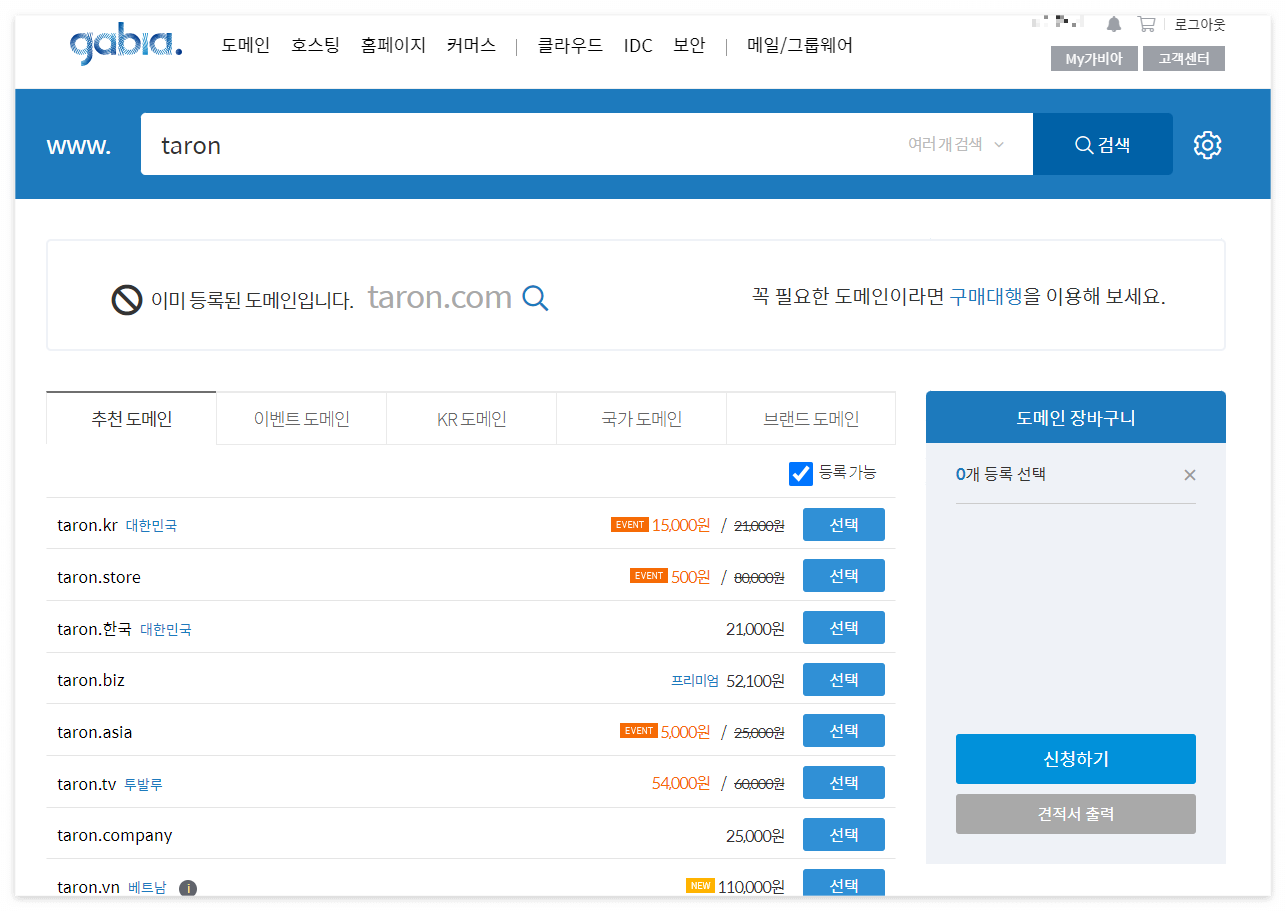
Task: Click magnifier icon beside taron.com
Action: tap(536, 298)
